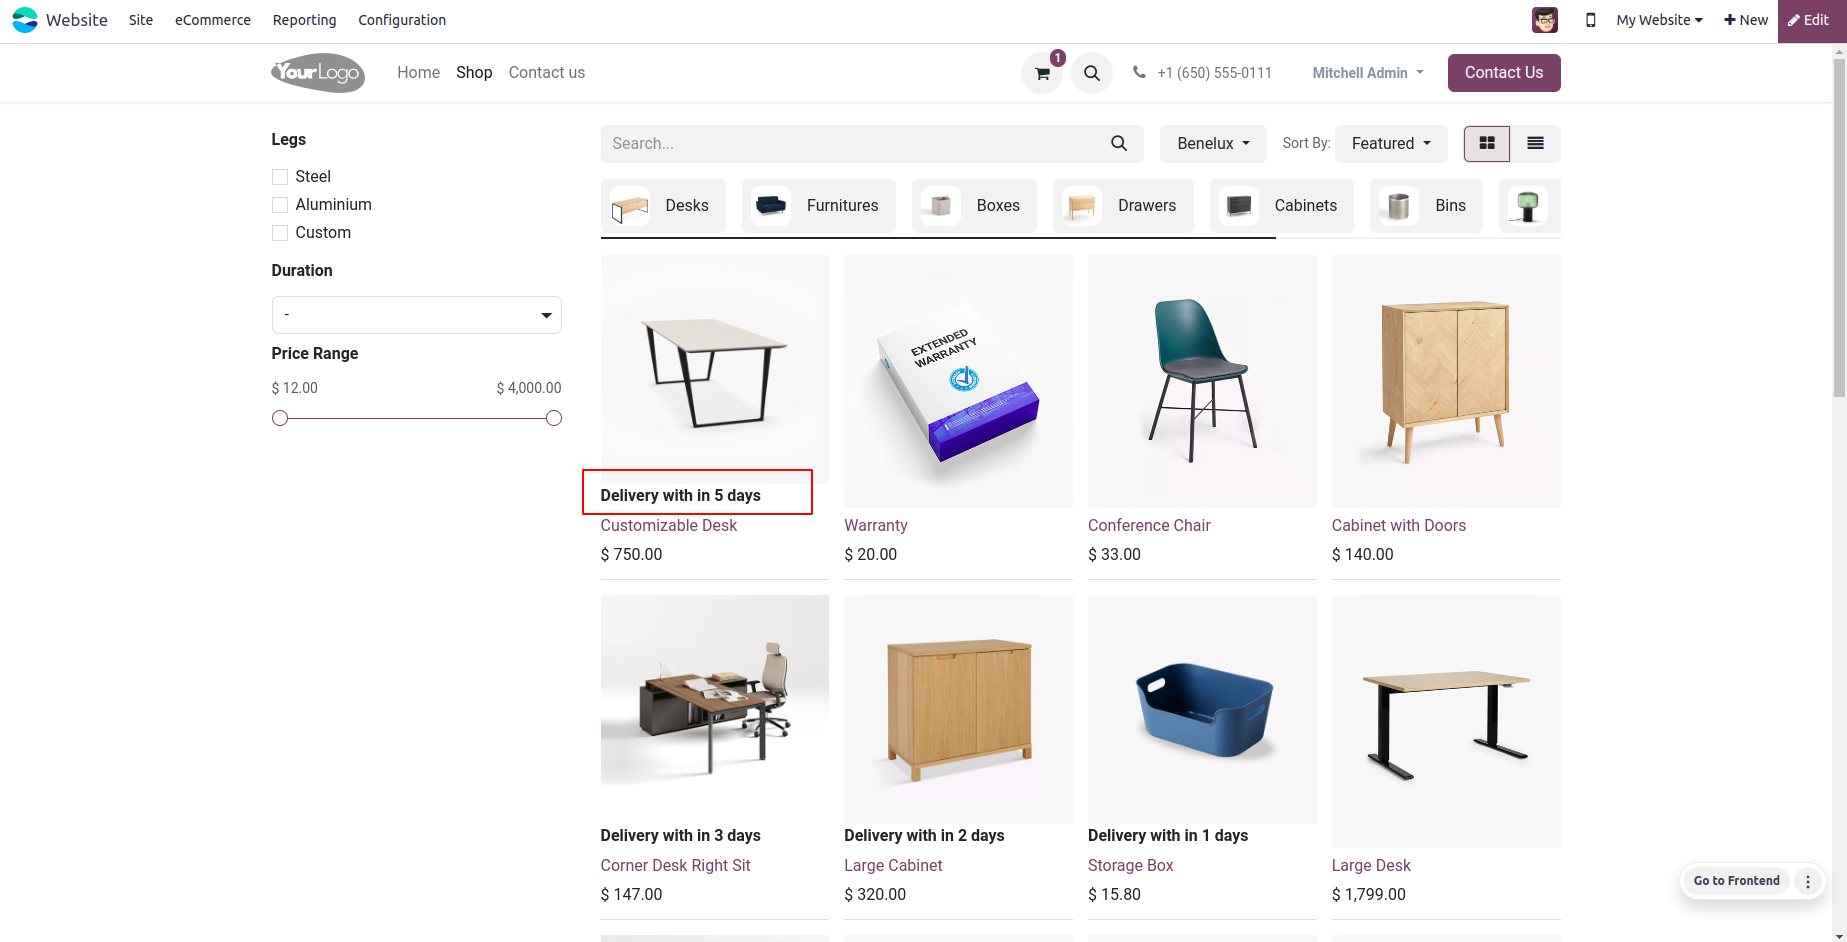Click the YourLogo website logo

tap(317, 73)
